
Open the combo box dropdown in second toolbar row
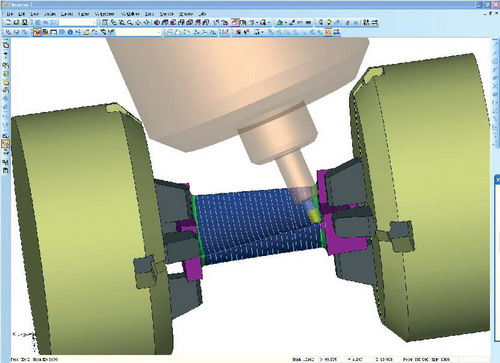click(x=159, y=32)
